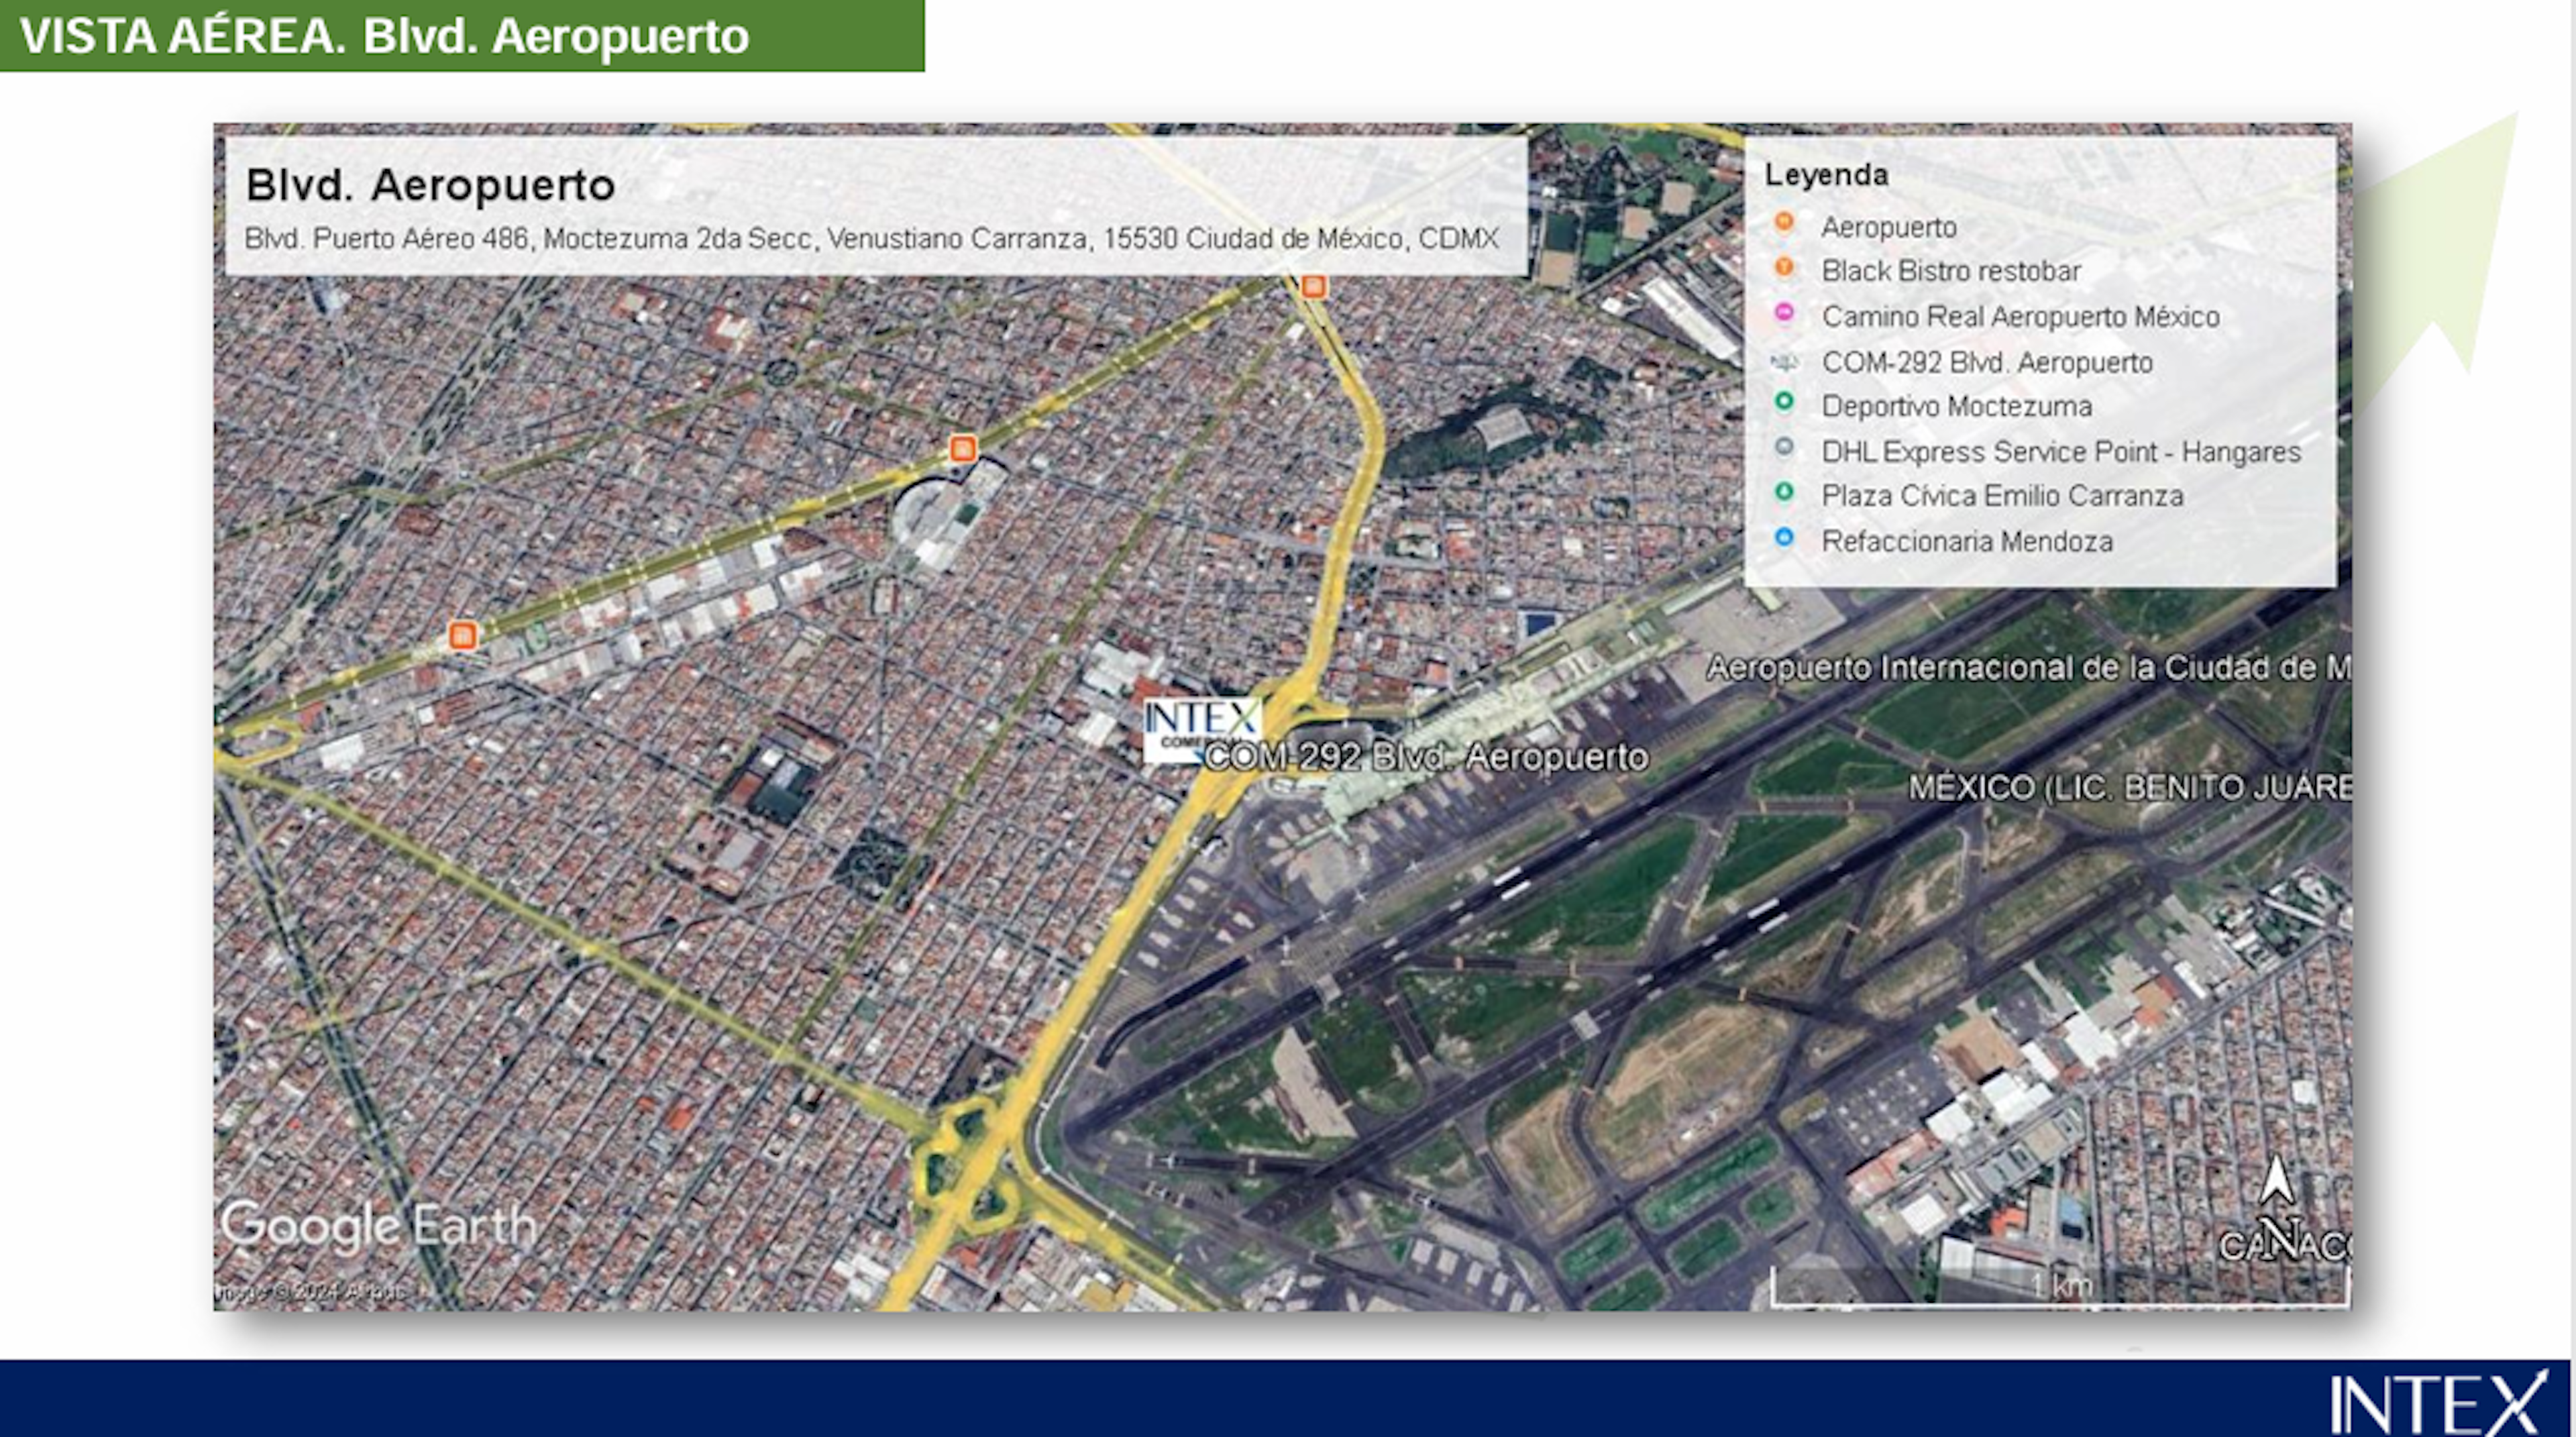Click the gray DHL Express legend icon
The image size is (2576, 1437).
(1784, 447)
